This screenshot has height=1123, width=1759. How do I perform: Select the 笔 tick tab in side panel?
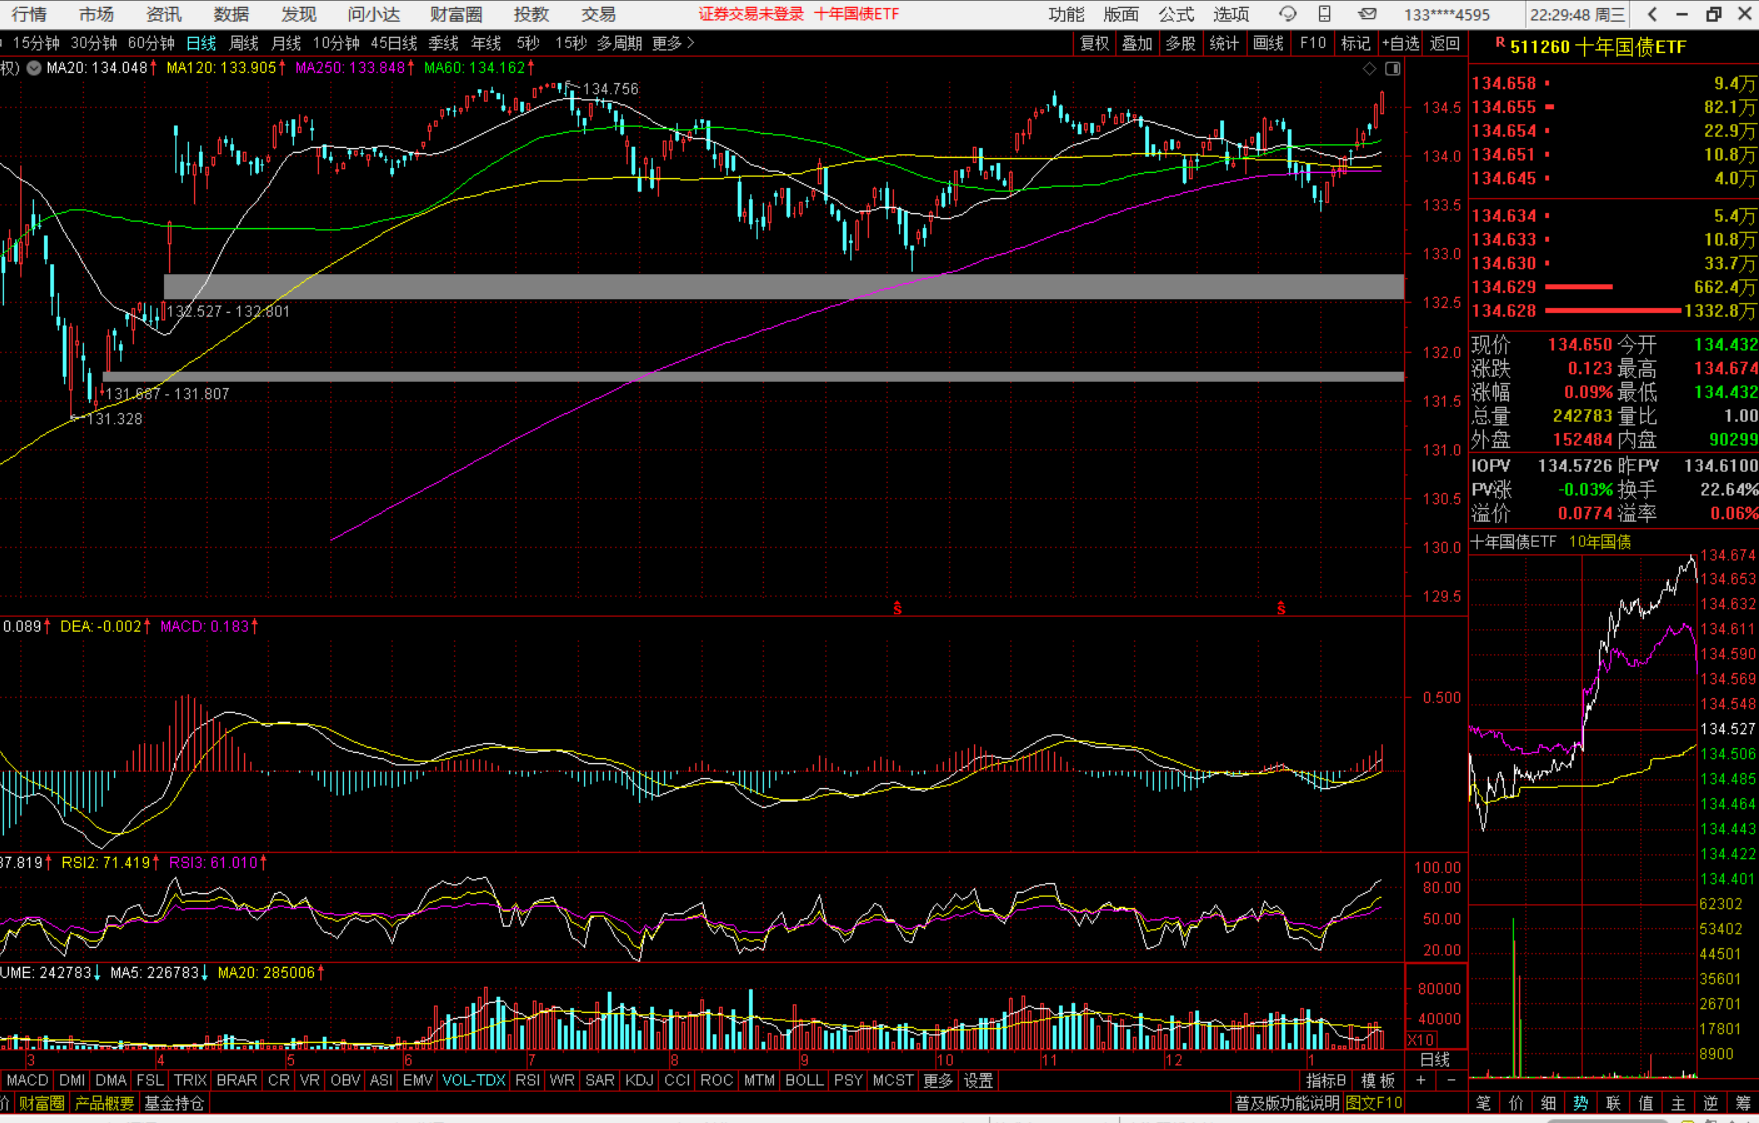pyautogui.click(x=1483, y=1103)
